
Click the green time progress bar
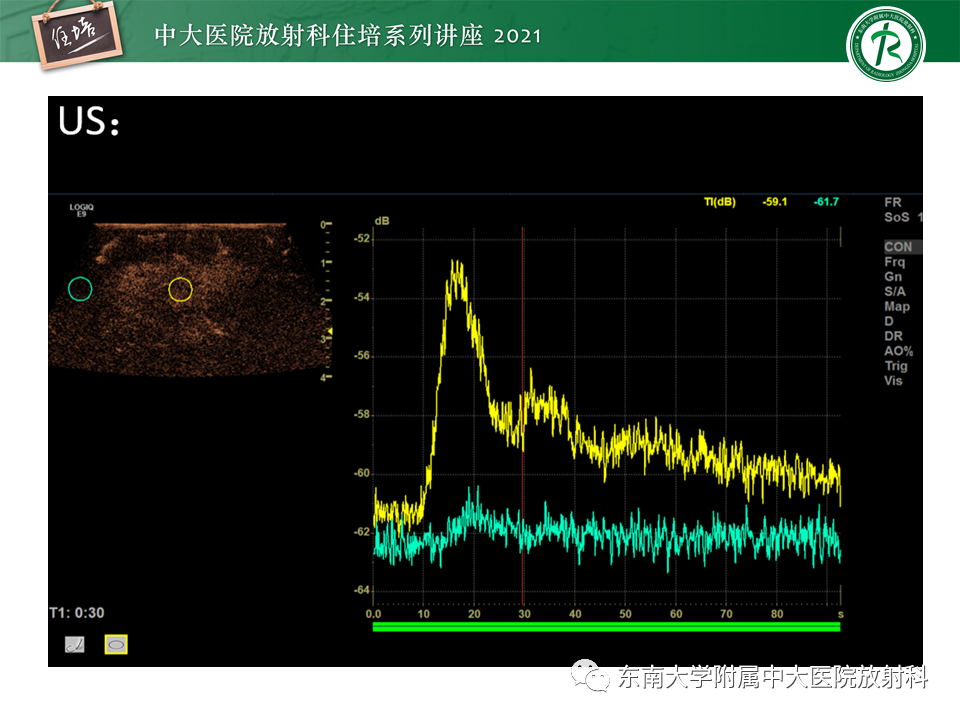point(606,626)
